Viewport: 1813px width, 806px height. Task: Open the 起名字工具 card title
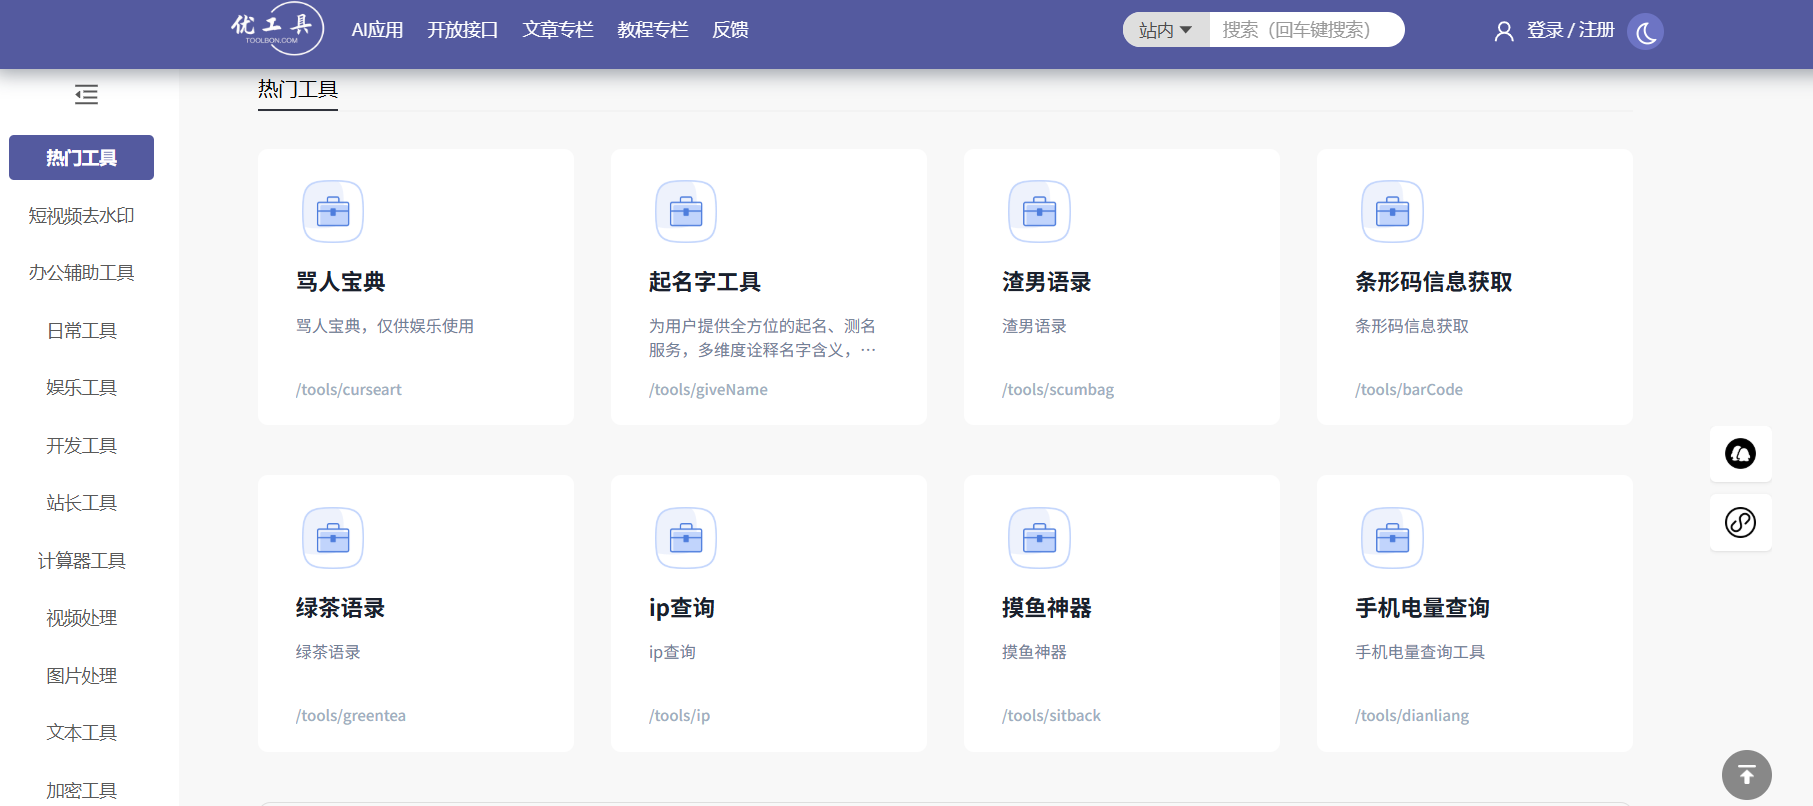704,282
